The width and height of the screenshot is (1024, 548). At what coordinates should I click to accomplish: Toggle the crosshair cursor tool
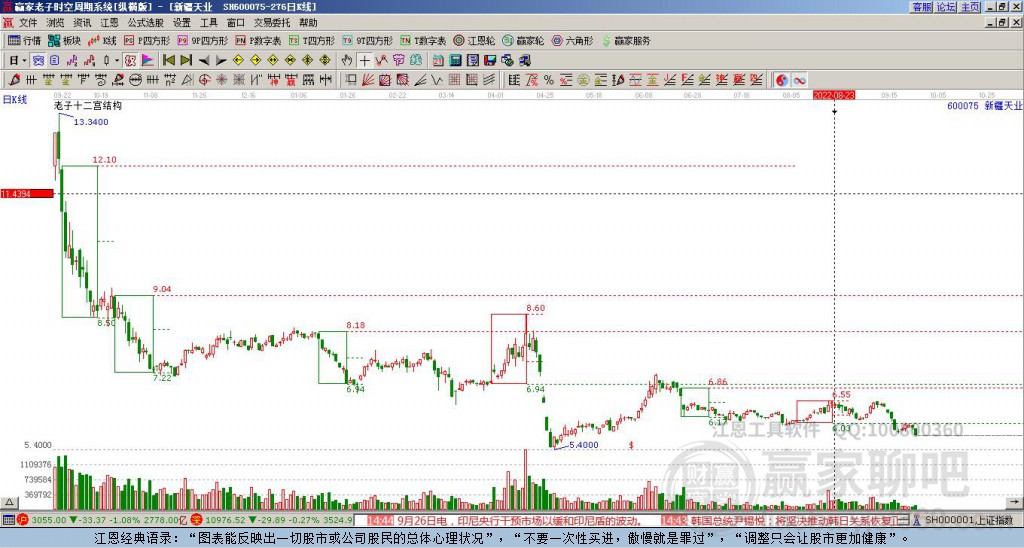[364, 60]
